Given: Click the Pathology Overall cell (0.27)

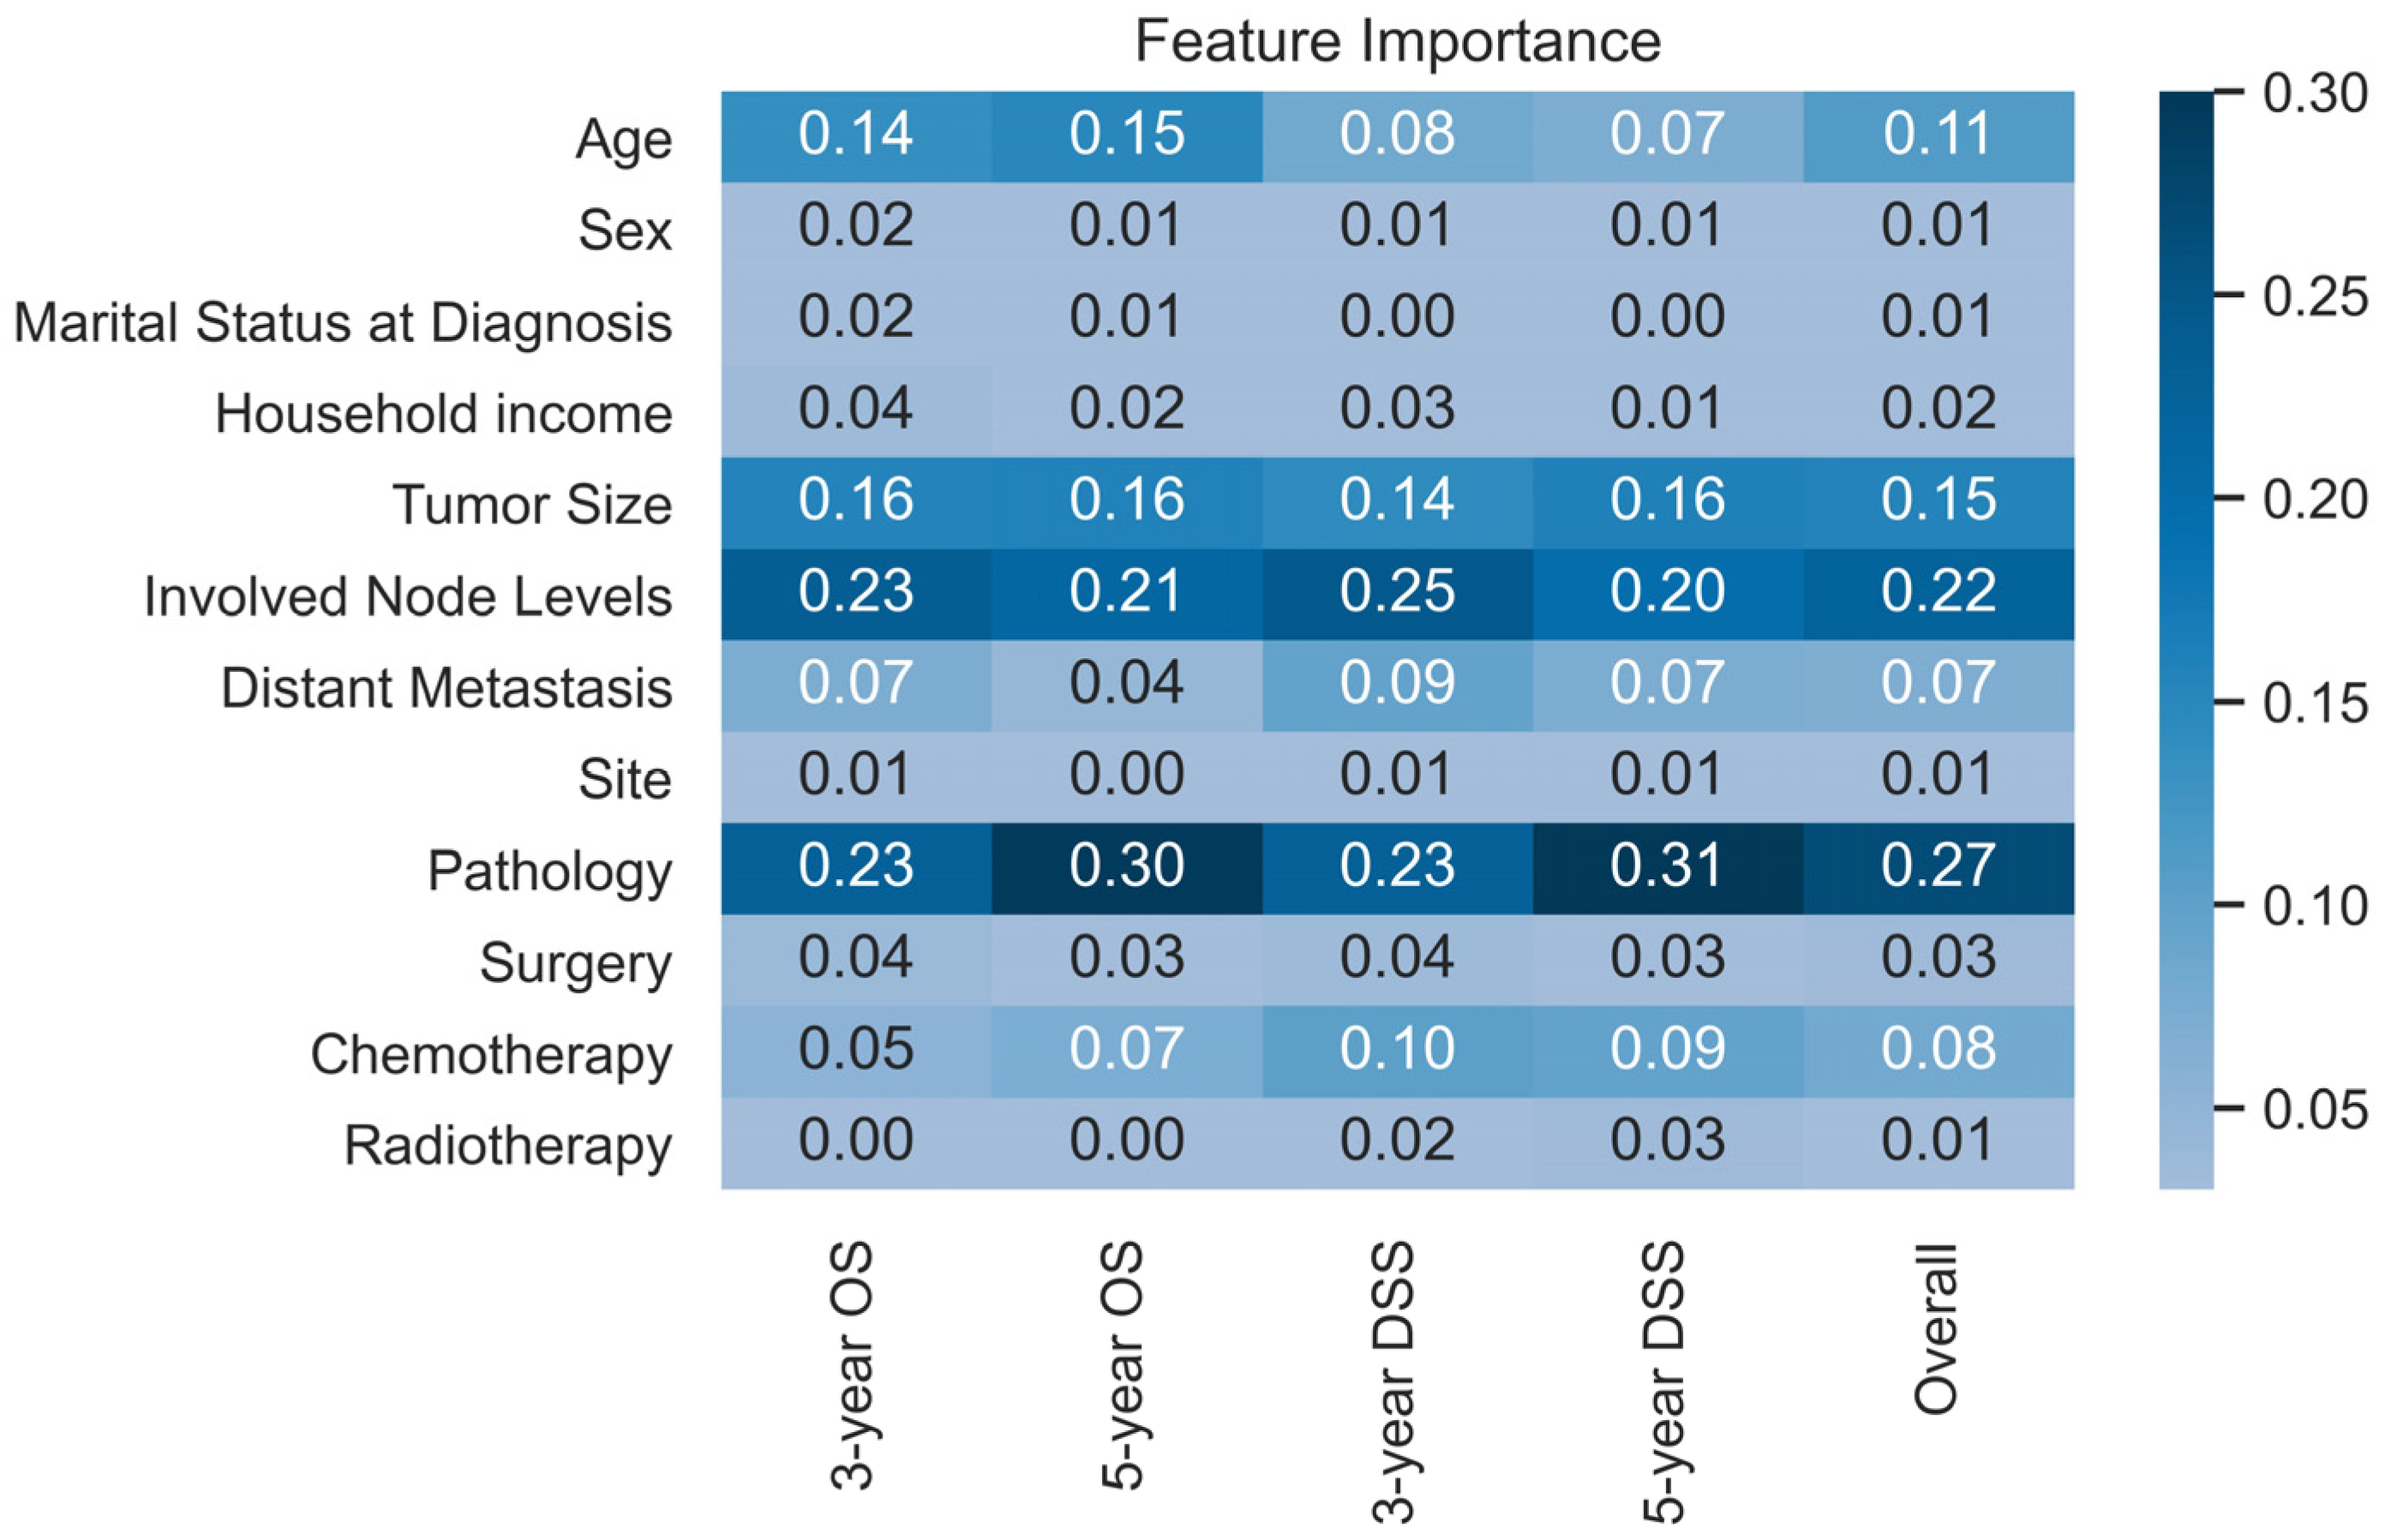Looking at the screenshot, I should (x=1938, y=867).
